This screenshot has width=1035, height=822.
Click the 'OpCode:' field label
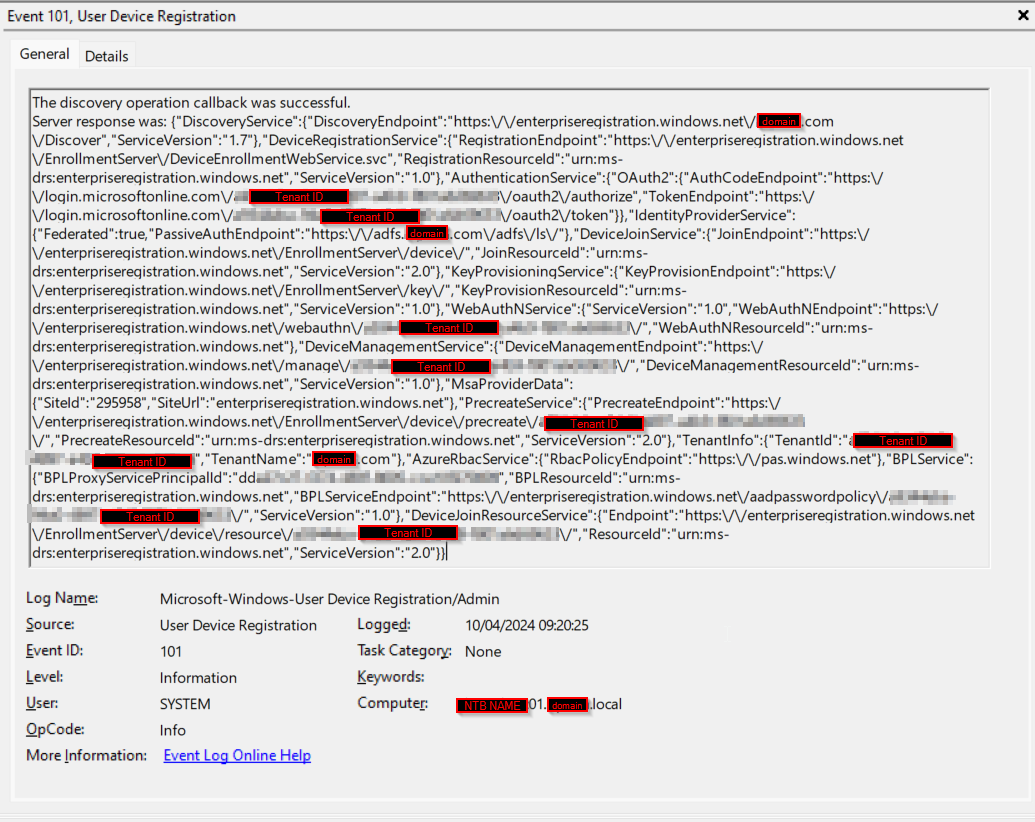point(55,730)
